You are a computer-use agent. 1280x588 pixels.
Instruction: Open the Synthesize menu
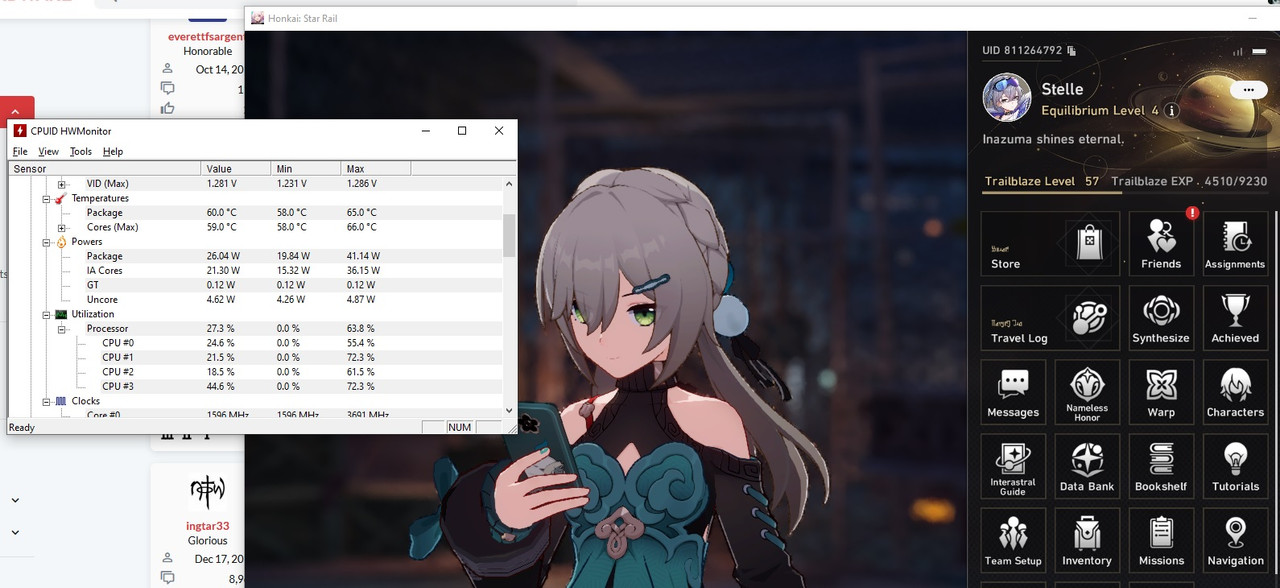pyautogui.click(x=1161, y=318)
